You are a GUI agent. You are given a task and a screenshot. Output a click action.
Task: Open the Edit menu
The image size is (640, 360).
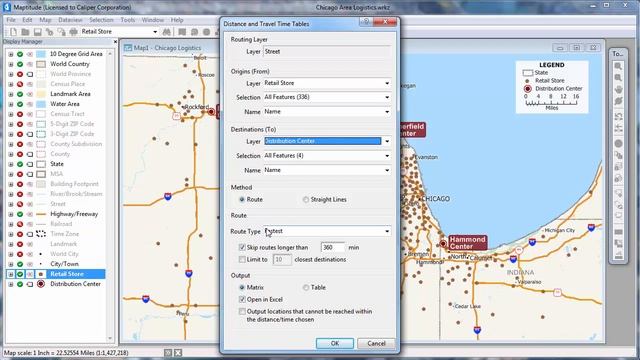point(27,20)
